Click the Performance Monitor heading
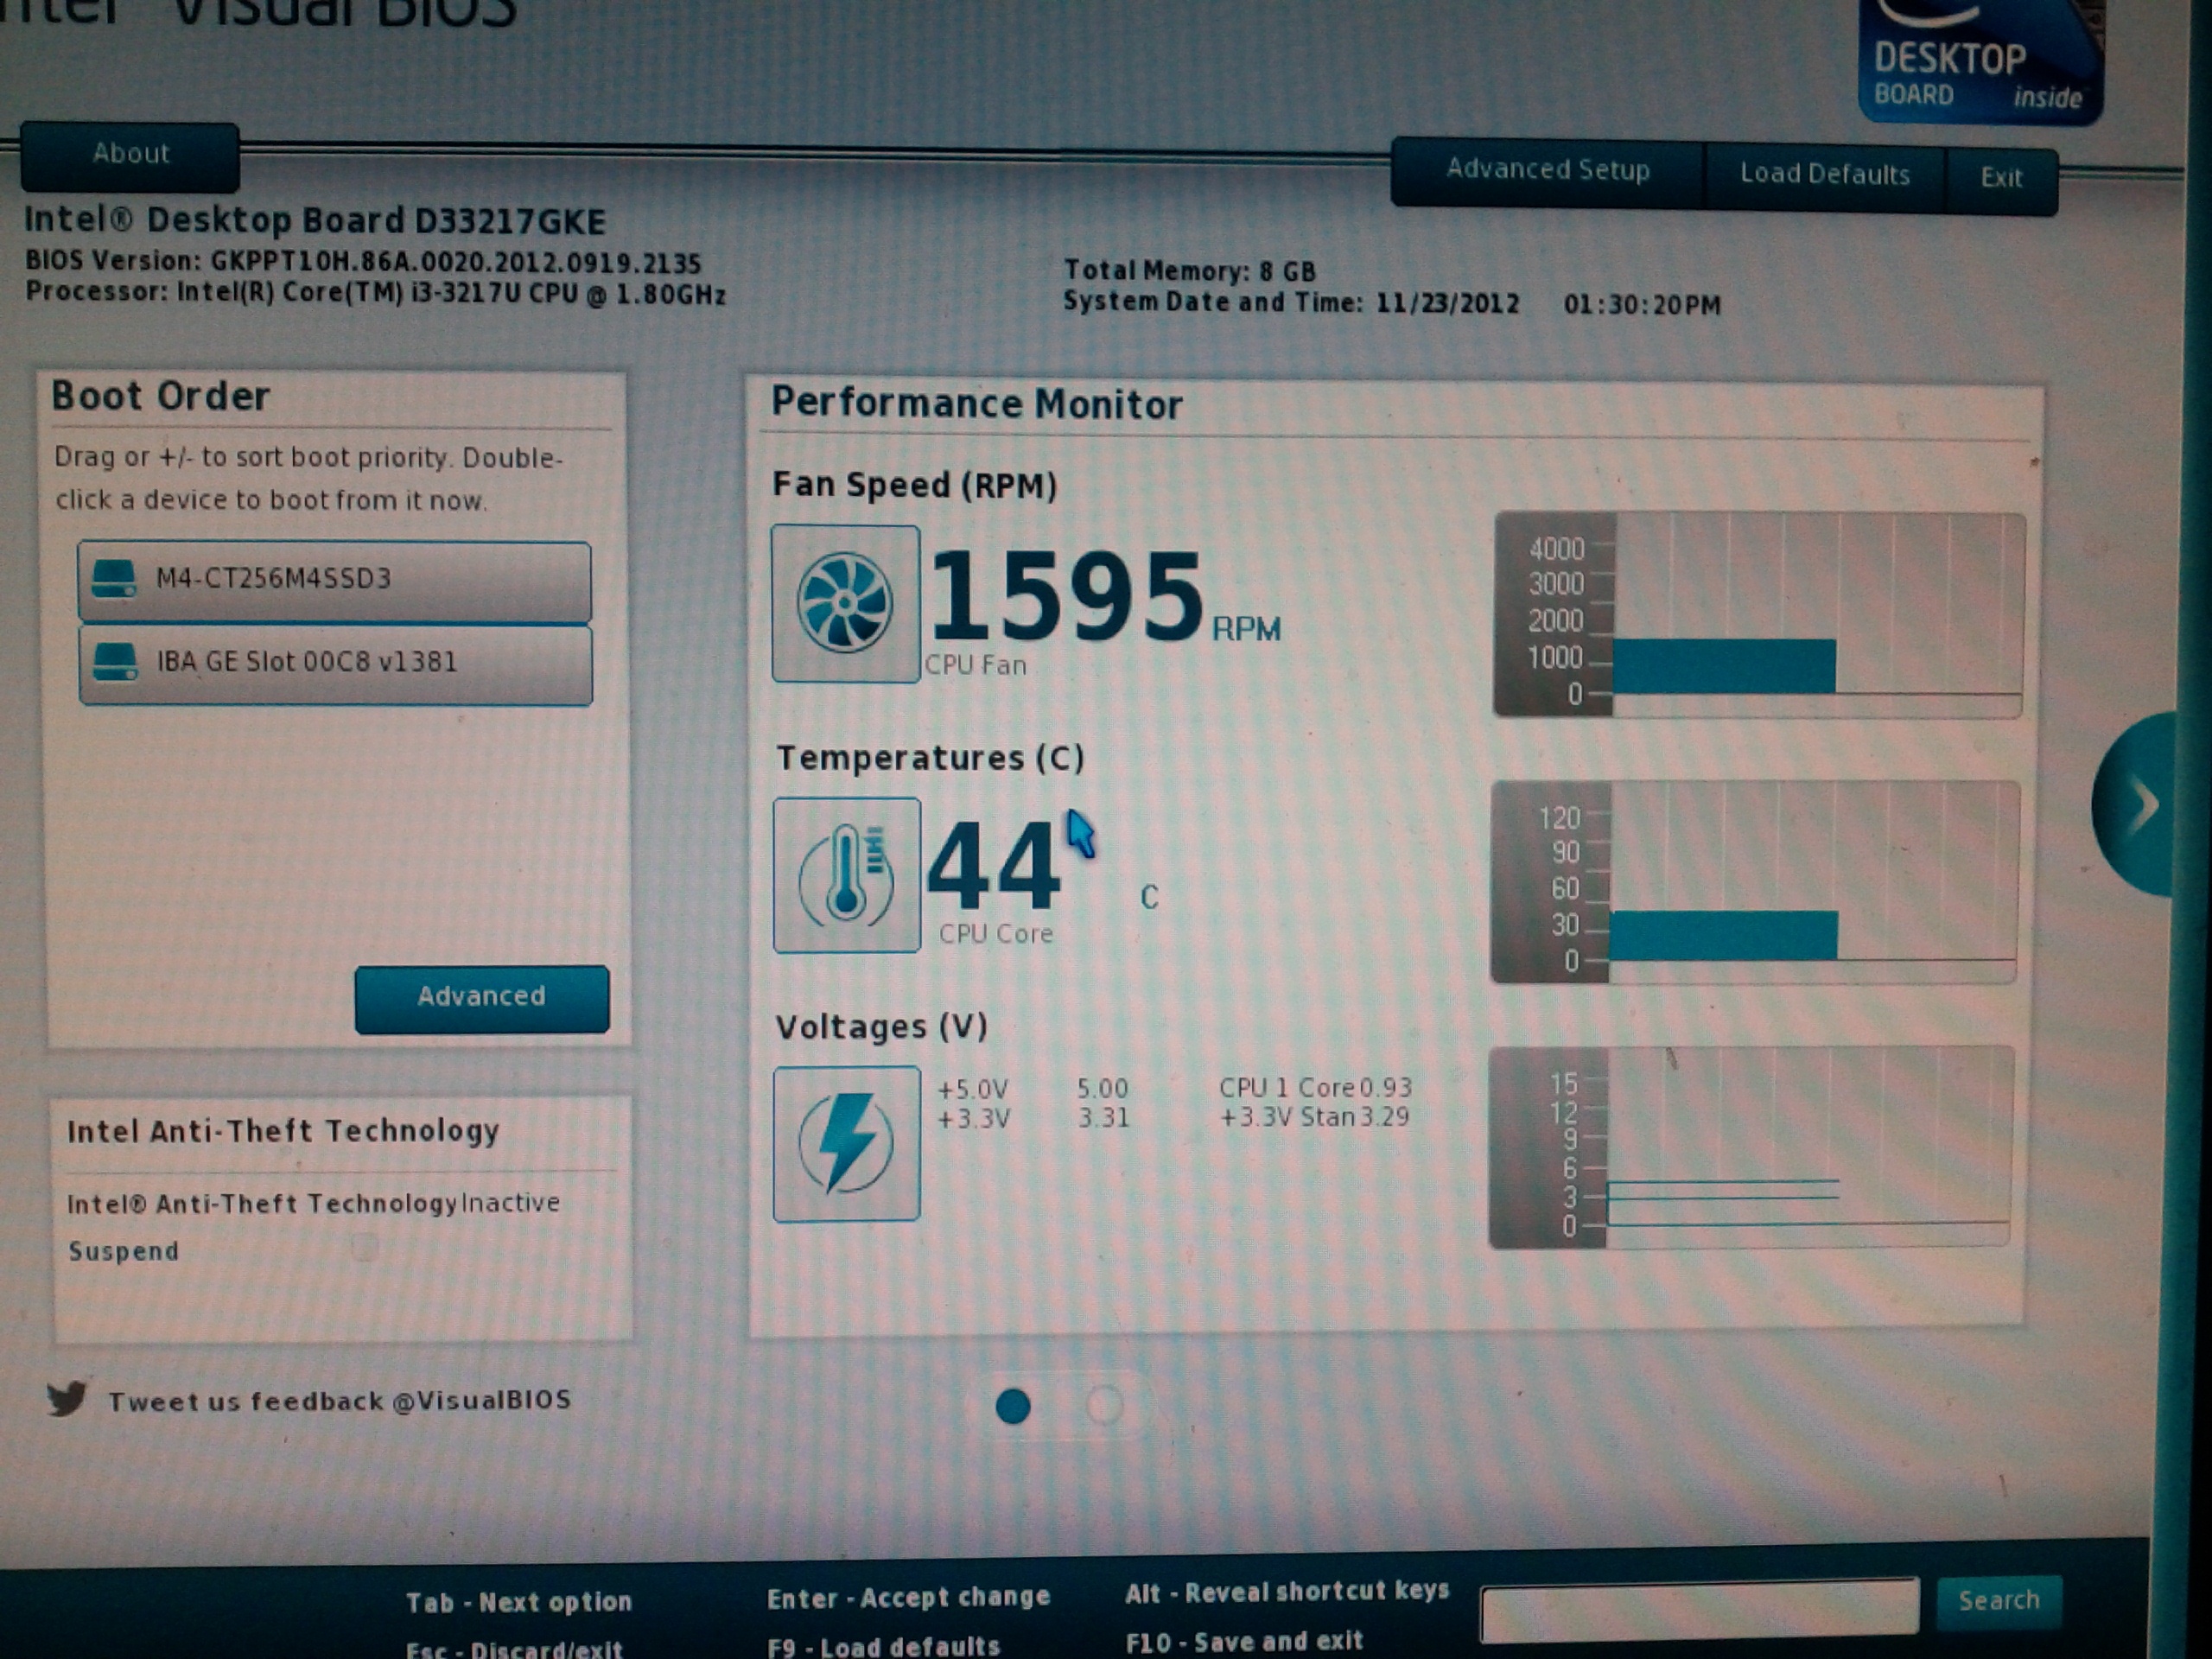 click(976, 404)
